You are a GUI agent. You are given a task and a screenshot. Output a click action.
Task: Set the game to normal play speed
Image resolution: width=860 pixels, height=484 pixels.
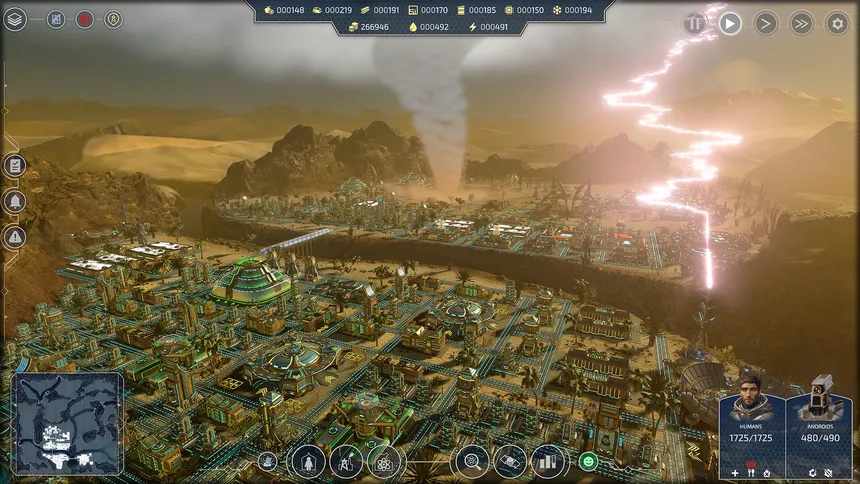[x=730, y=24]
